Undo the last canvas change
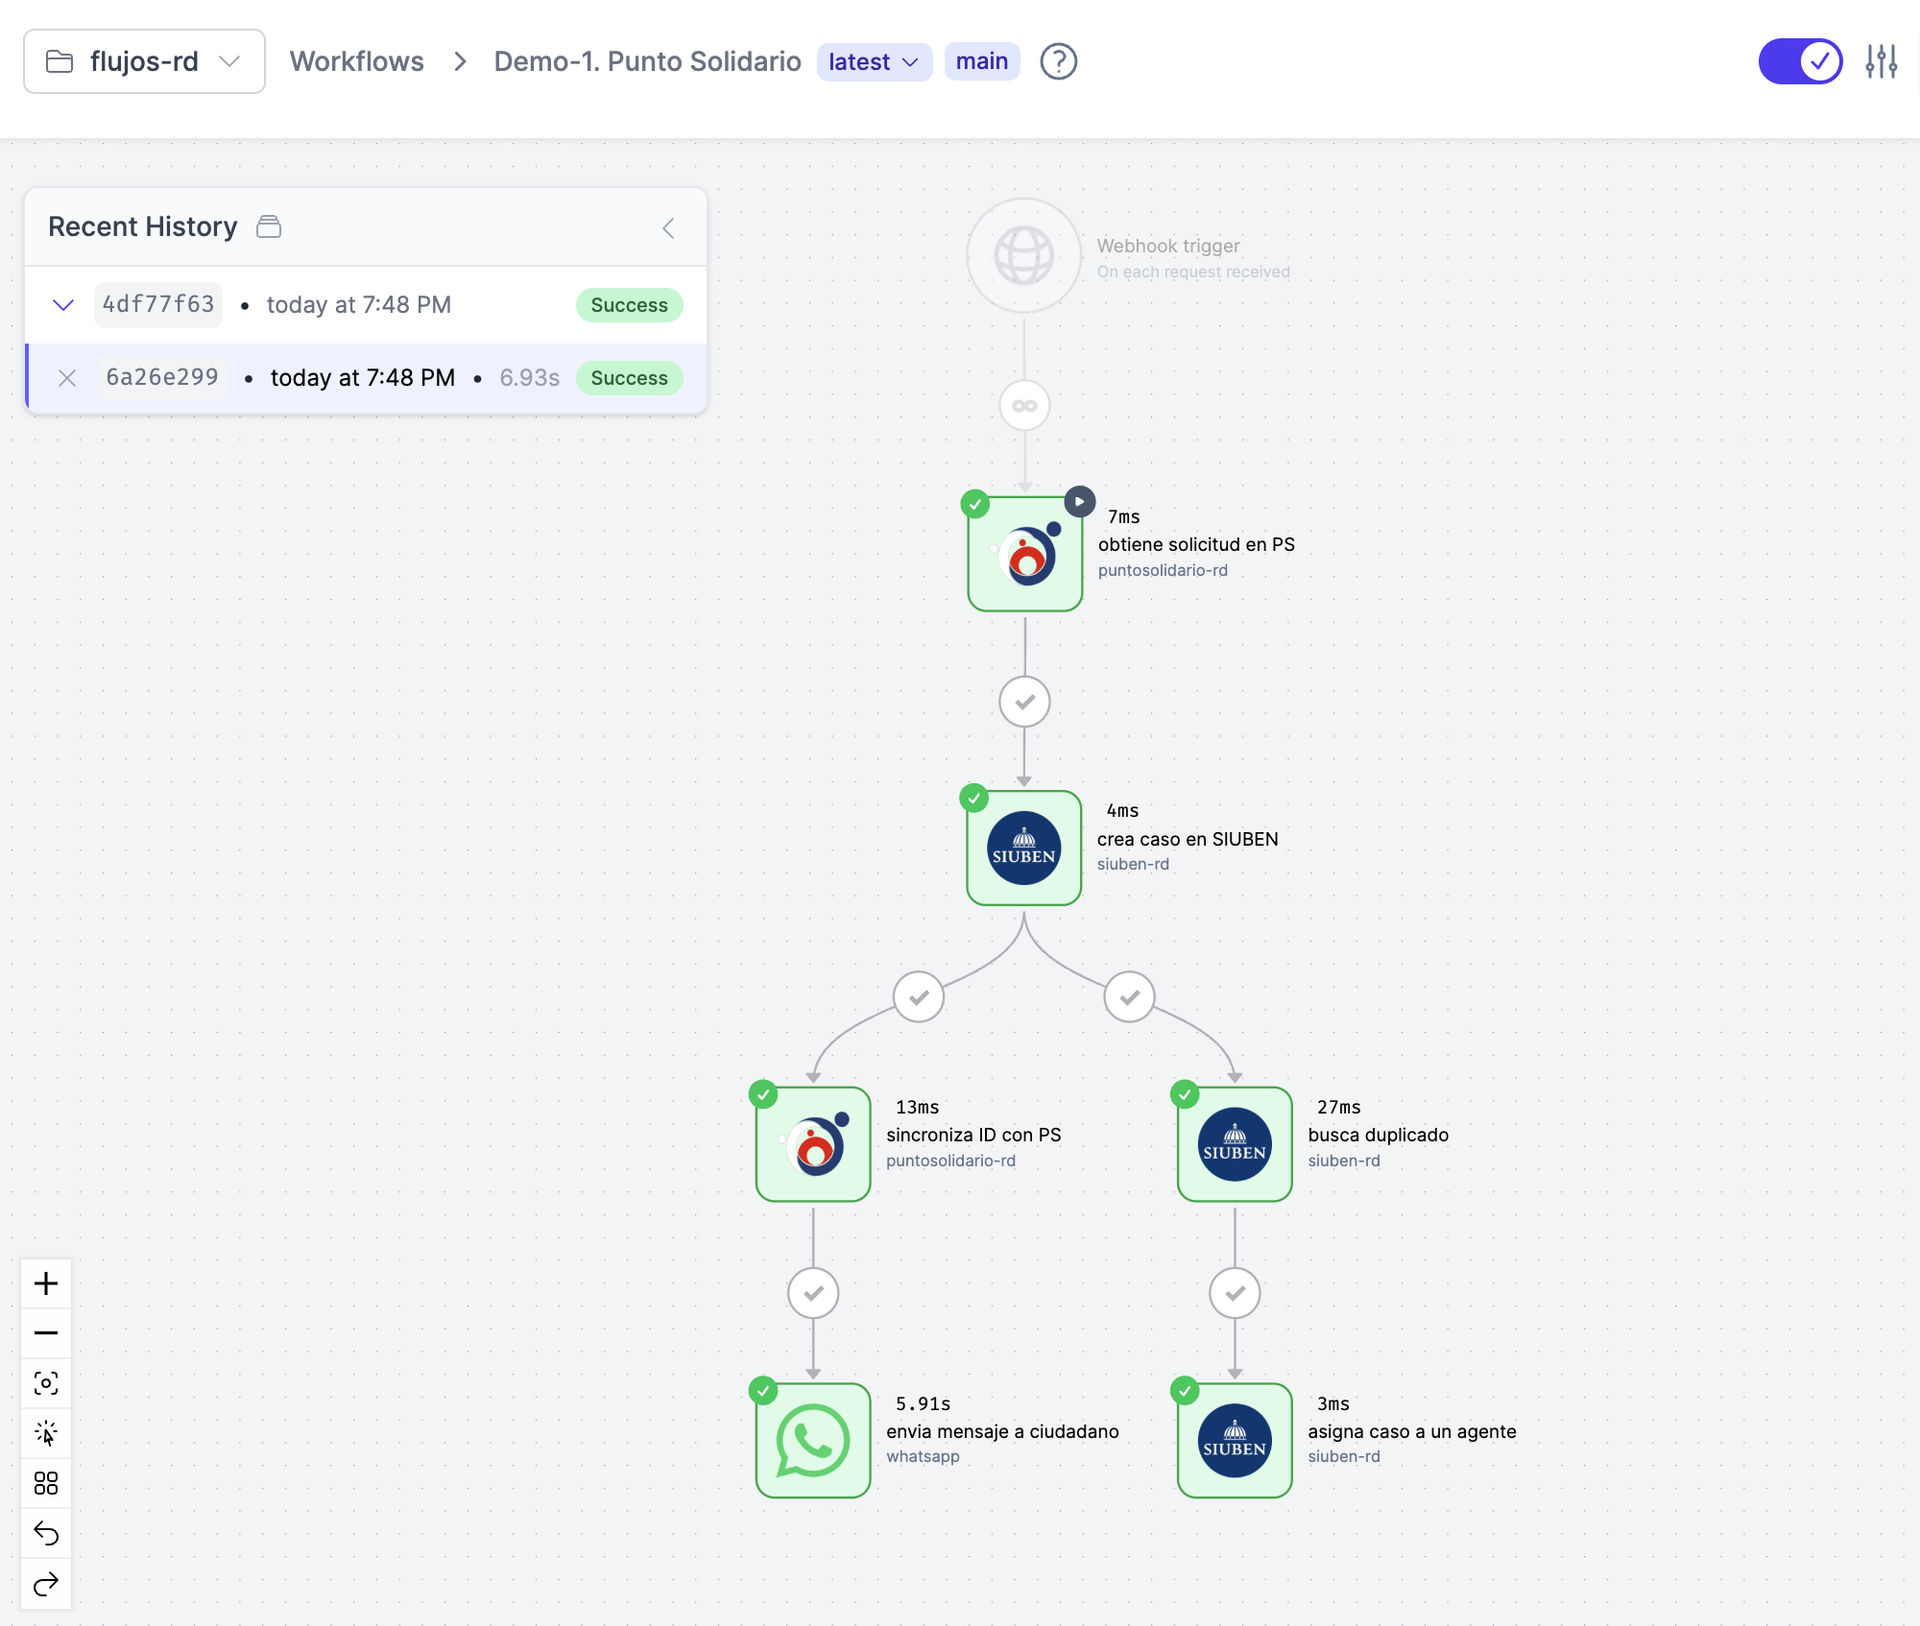This screenshot has width=1920, height=1626. (x=46, y=1533)
